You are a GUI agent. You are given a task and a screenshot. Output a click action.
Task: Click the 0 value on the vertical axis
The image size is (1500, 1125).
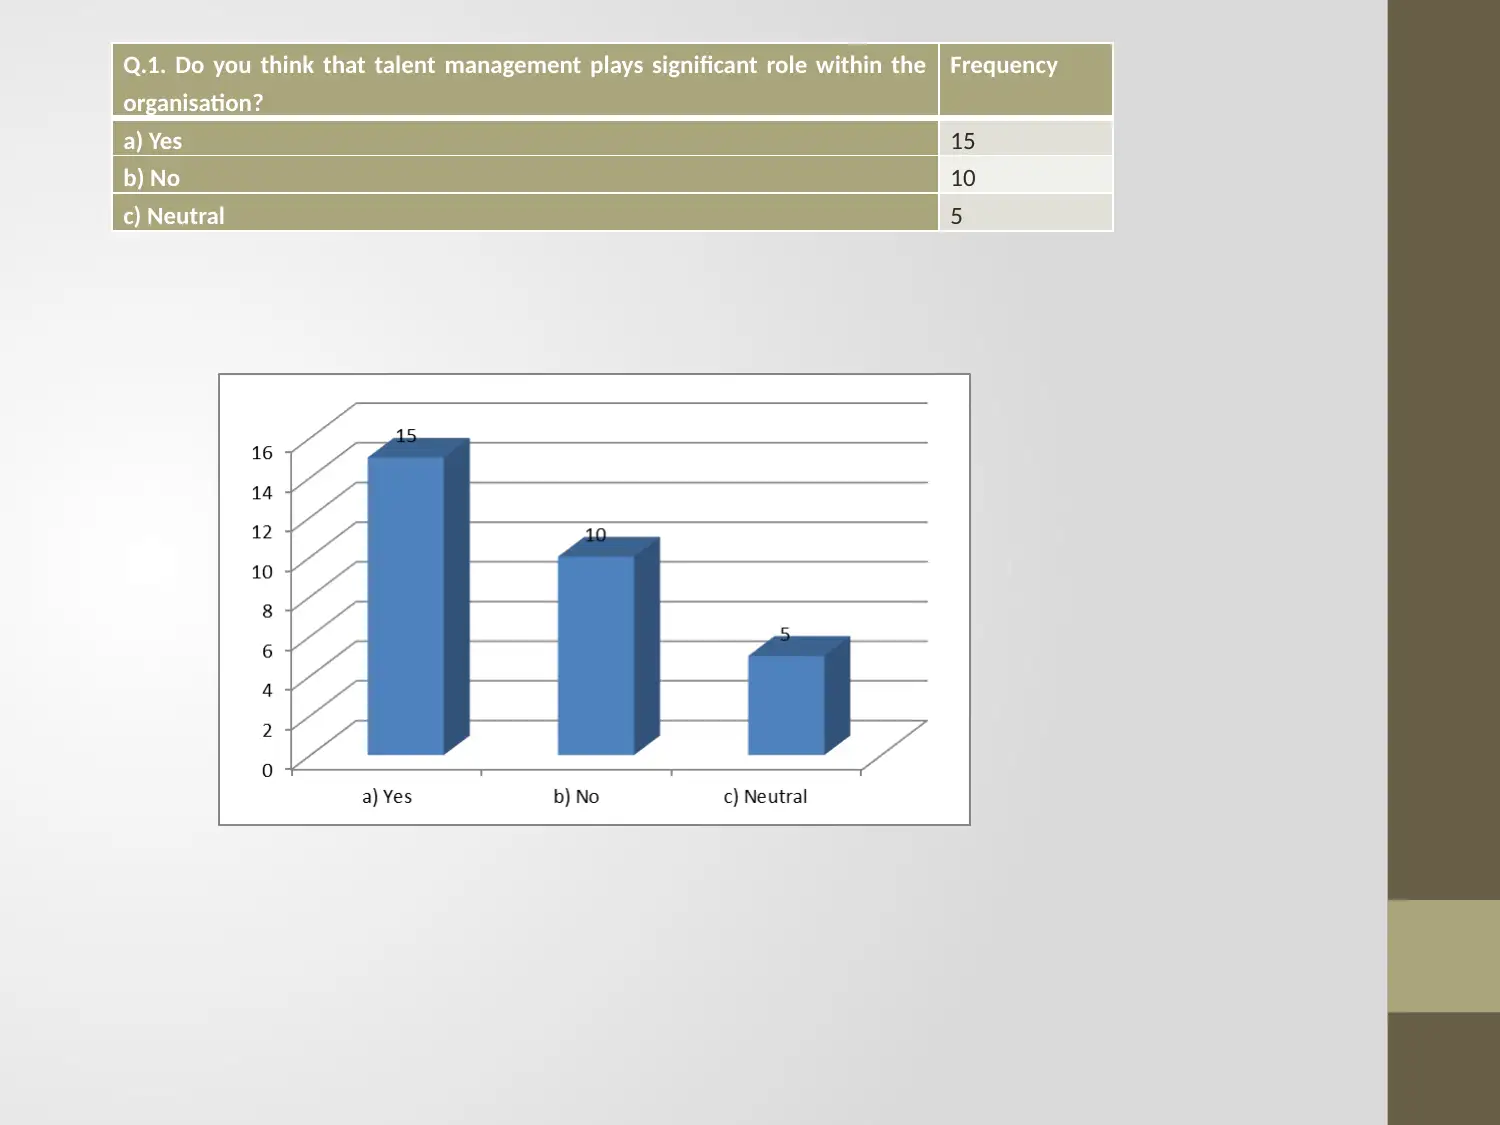click(x=267, y=770)
